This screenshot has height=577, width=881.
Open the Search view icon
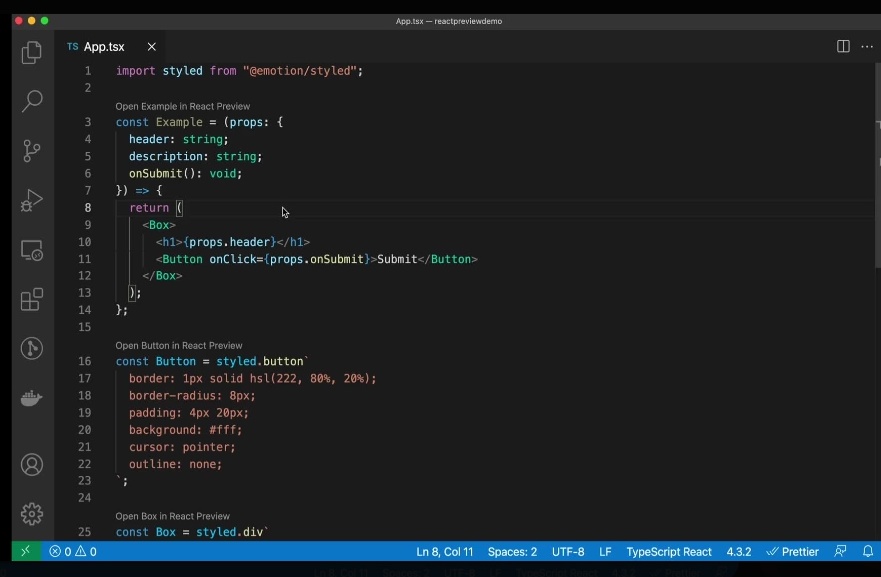[32, 101]
